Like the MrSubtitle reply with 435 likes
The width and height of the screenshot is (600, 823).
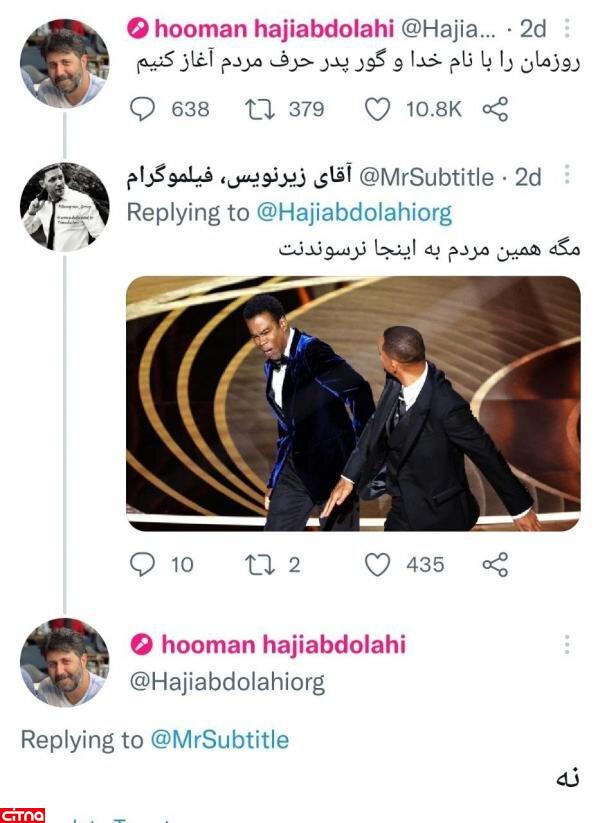[377, 565]
